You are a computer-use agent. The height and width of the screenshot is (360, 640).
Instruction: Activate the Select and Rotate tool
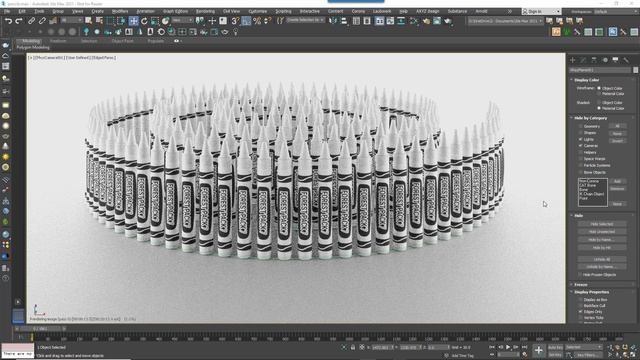[144, 21]
